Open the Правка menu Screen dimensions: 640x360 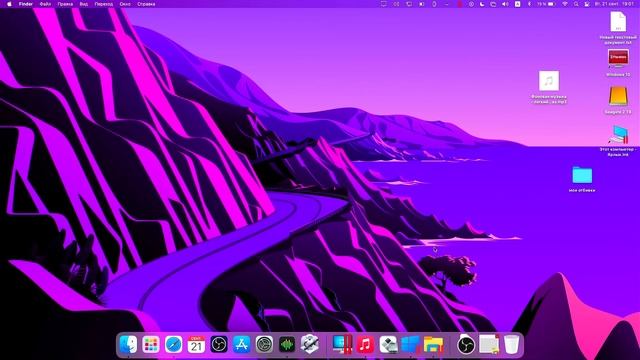click(x=65, y=4)
